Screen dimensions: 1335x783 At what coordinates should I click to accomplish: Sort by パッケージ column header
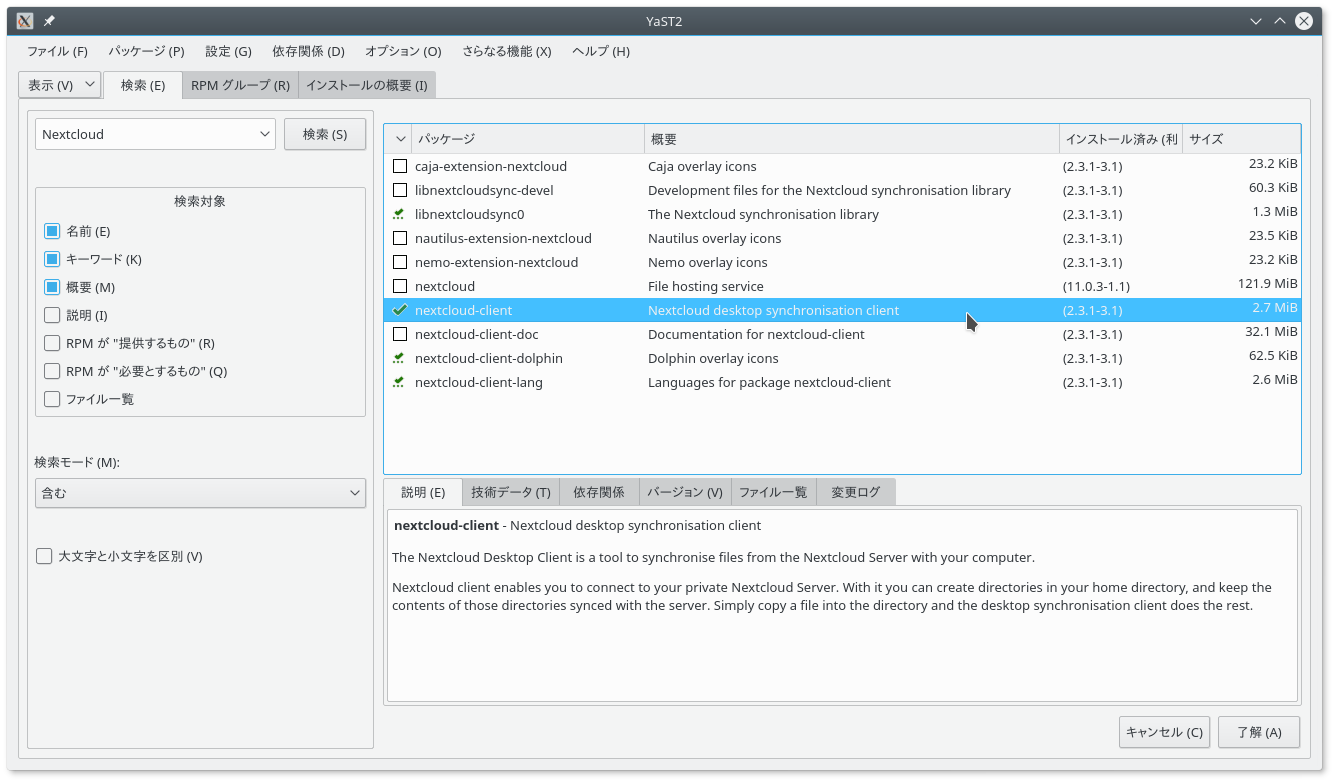[528, 139]
